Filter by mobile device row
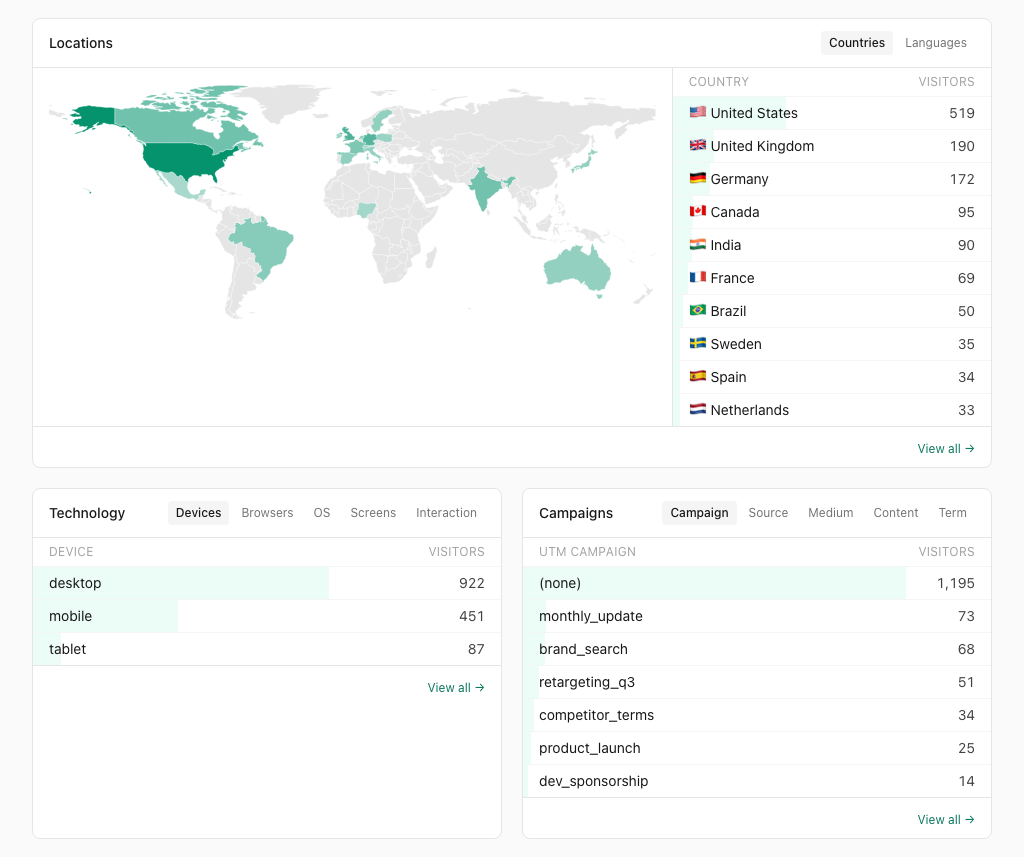This screenshot has width=1024, height=857. 267,616
